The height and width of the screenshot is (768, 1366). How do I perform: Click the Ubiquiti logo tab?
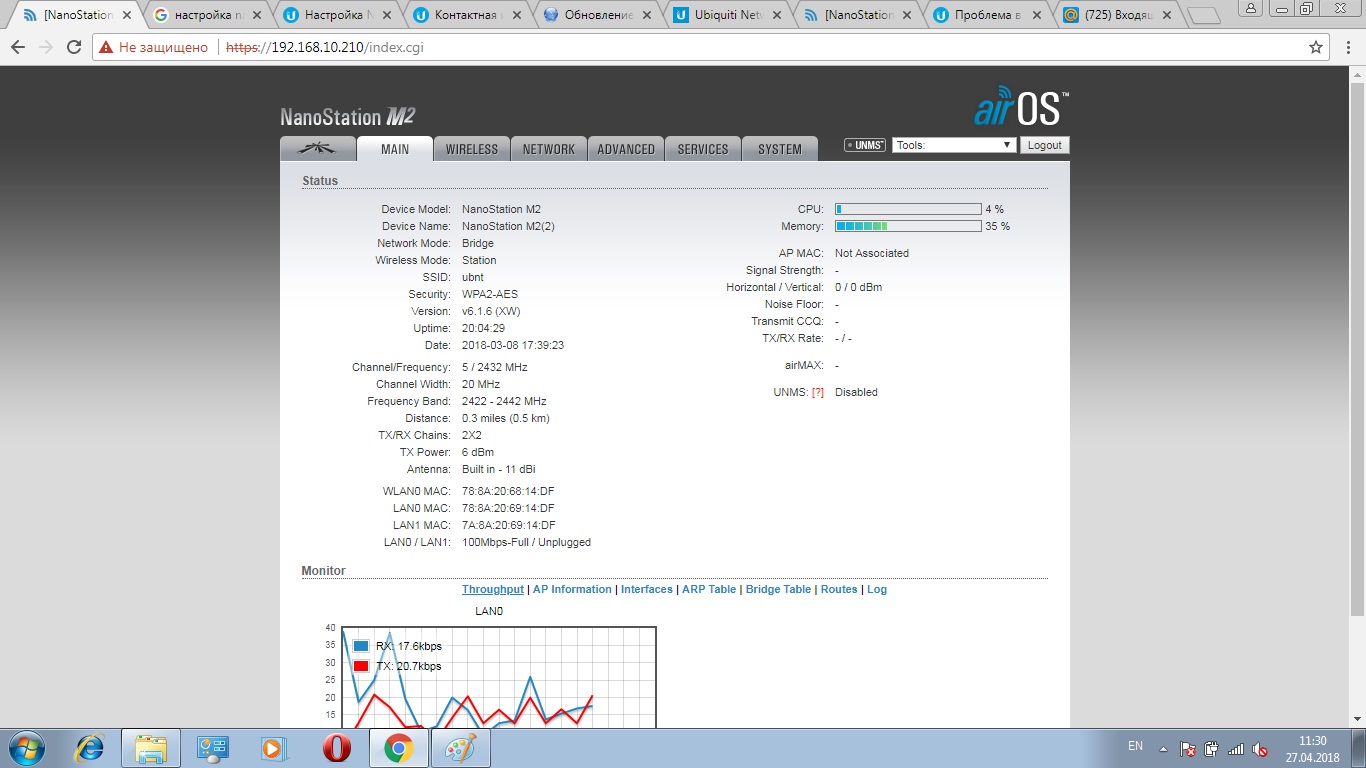point(319,149)
